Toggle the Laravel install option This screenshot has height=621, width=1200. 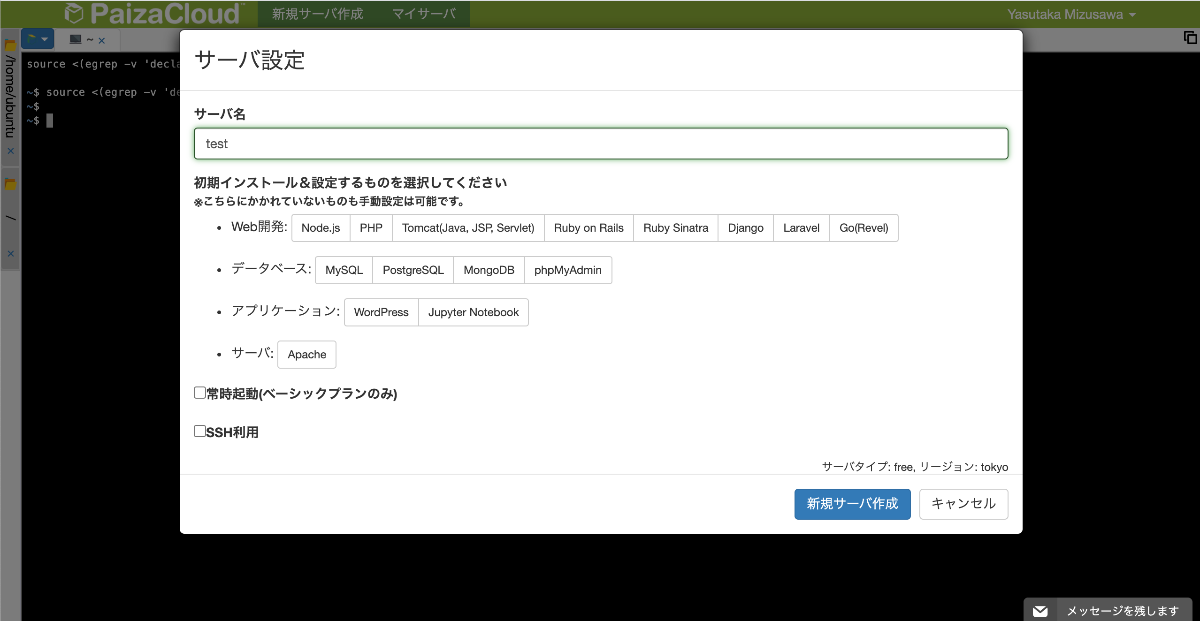point(802,228)
